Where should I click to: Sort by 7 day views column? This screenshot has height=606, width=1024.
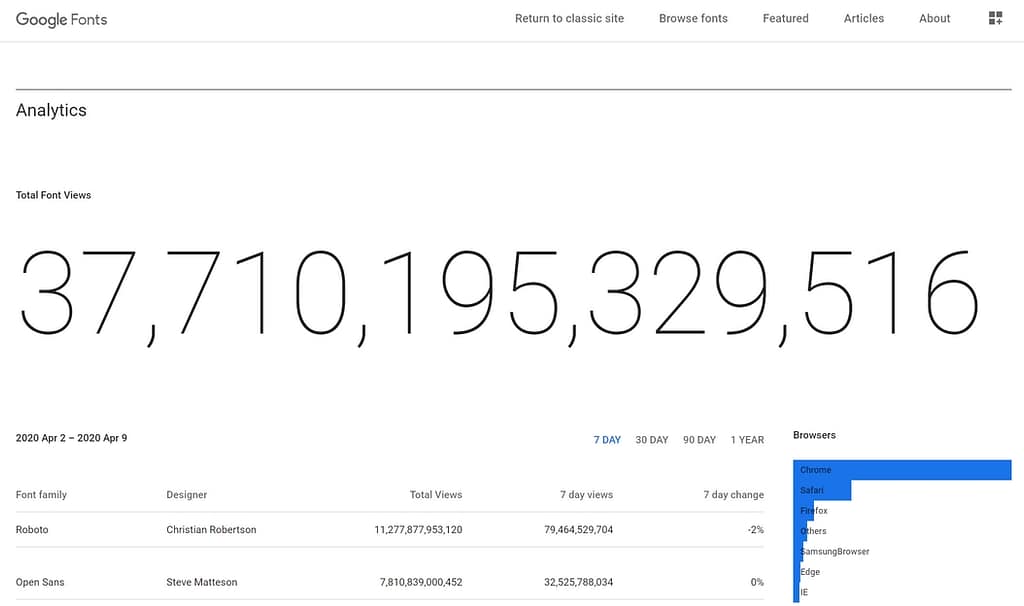tap(586, 495)
